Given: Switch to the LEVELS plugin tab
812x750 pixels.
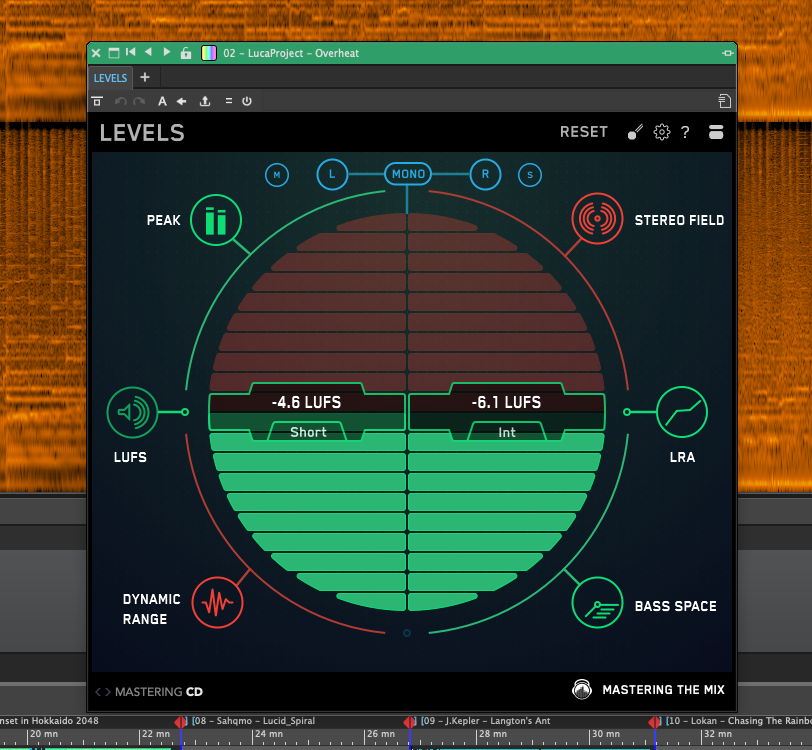Looking at the screenshot, I should [x=110, y=78].
